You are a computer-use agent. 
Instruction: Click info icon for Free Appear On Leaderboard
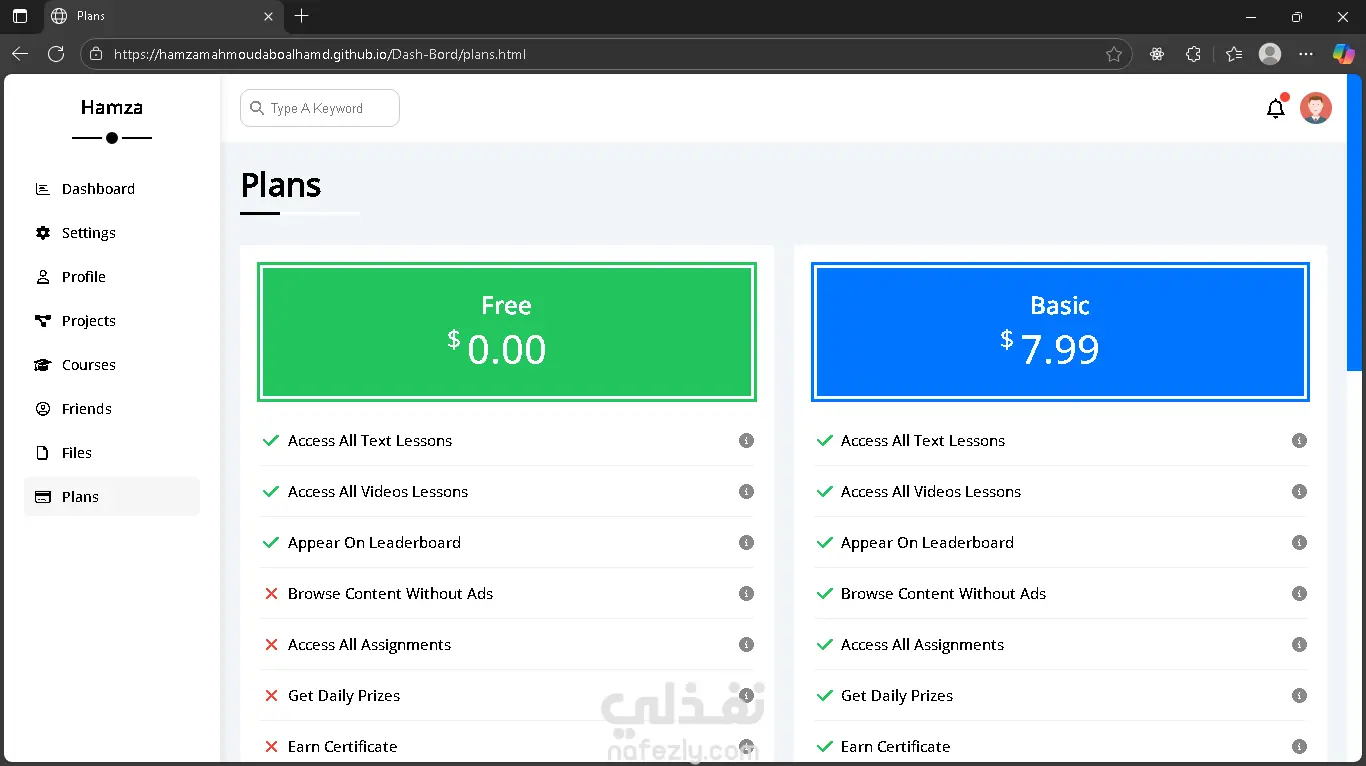[746, 542]
